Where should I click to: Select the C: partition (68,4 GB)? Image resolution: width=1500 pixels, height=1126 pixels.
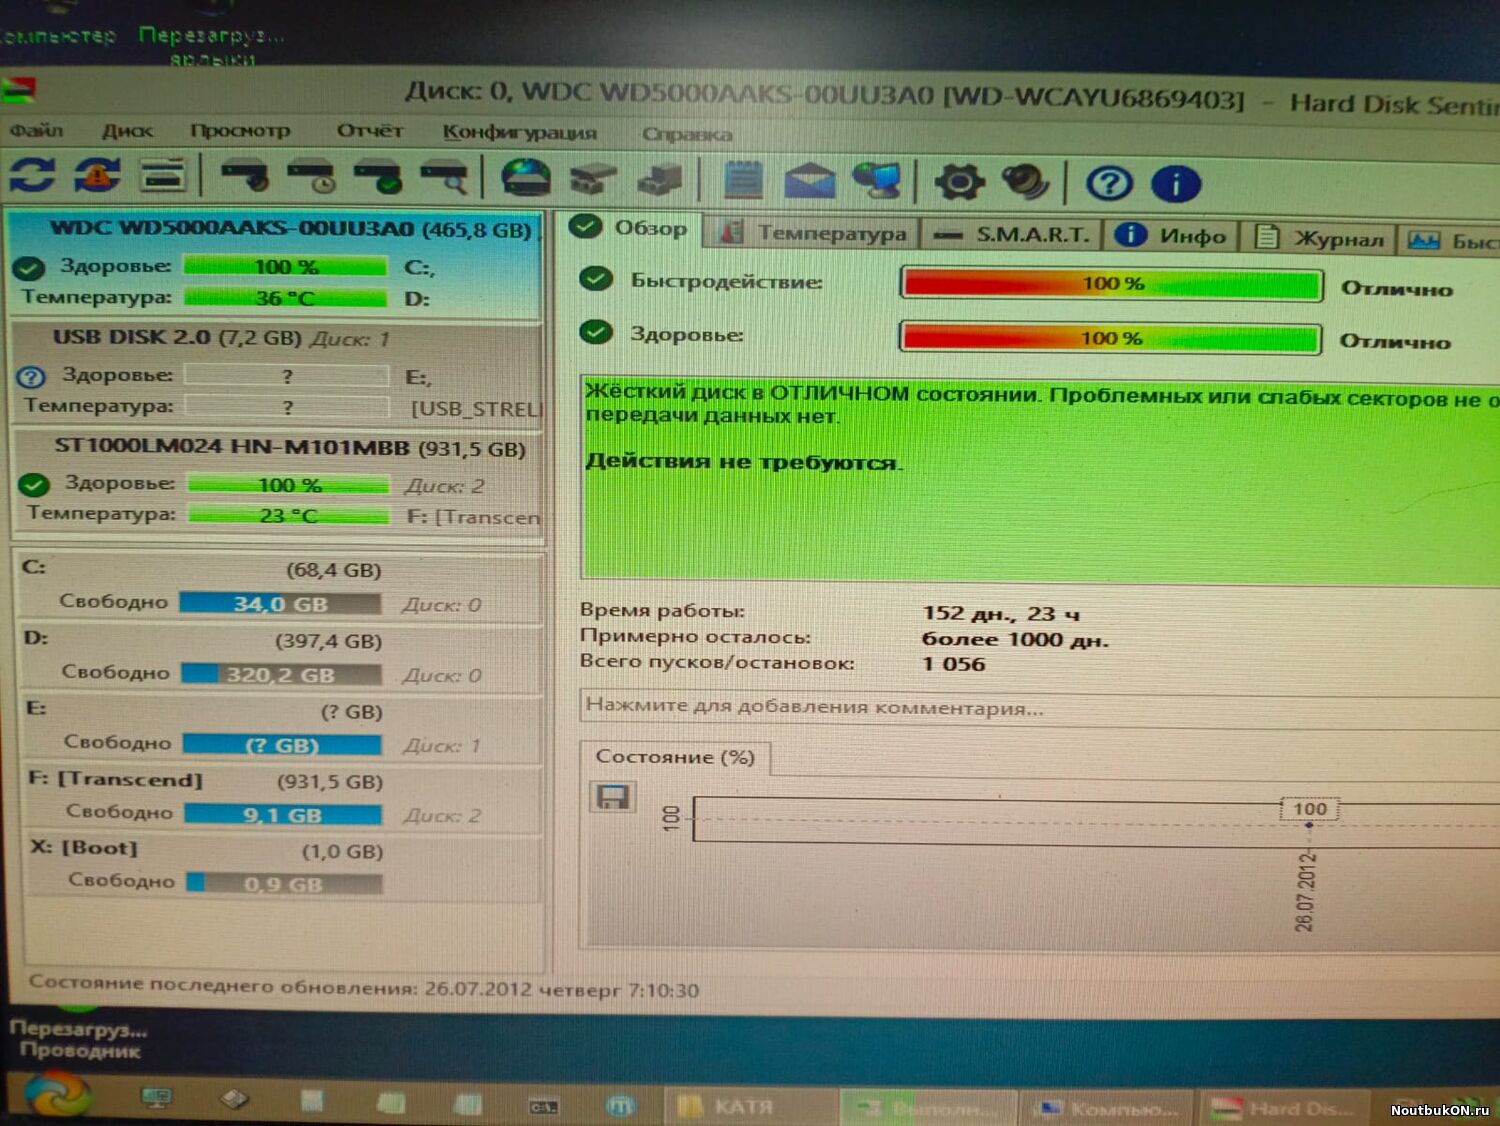pos(280,586)
